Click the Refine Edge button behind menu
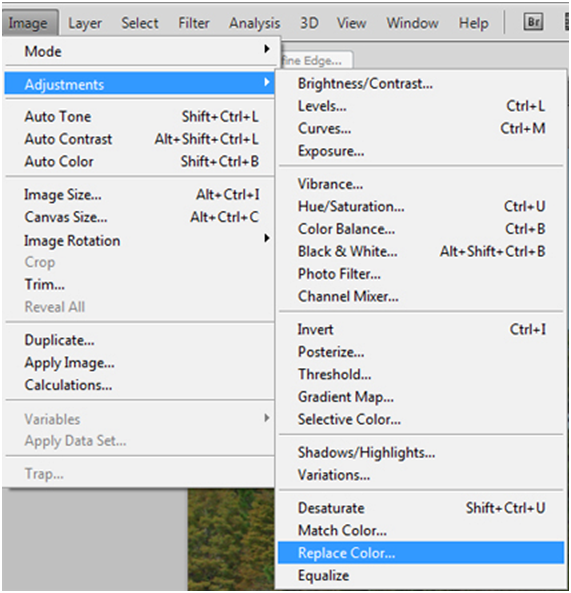Image resolution: width=571 pixels, height=593 pixels. pos(317,61)
